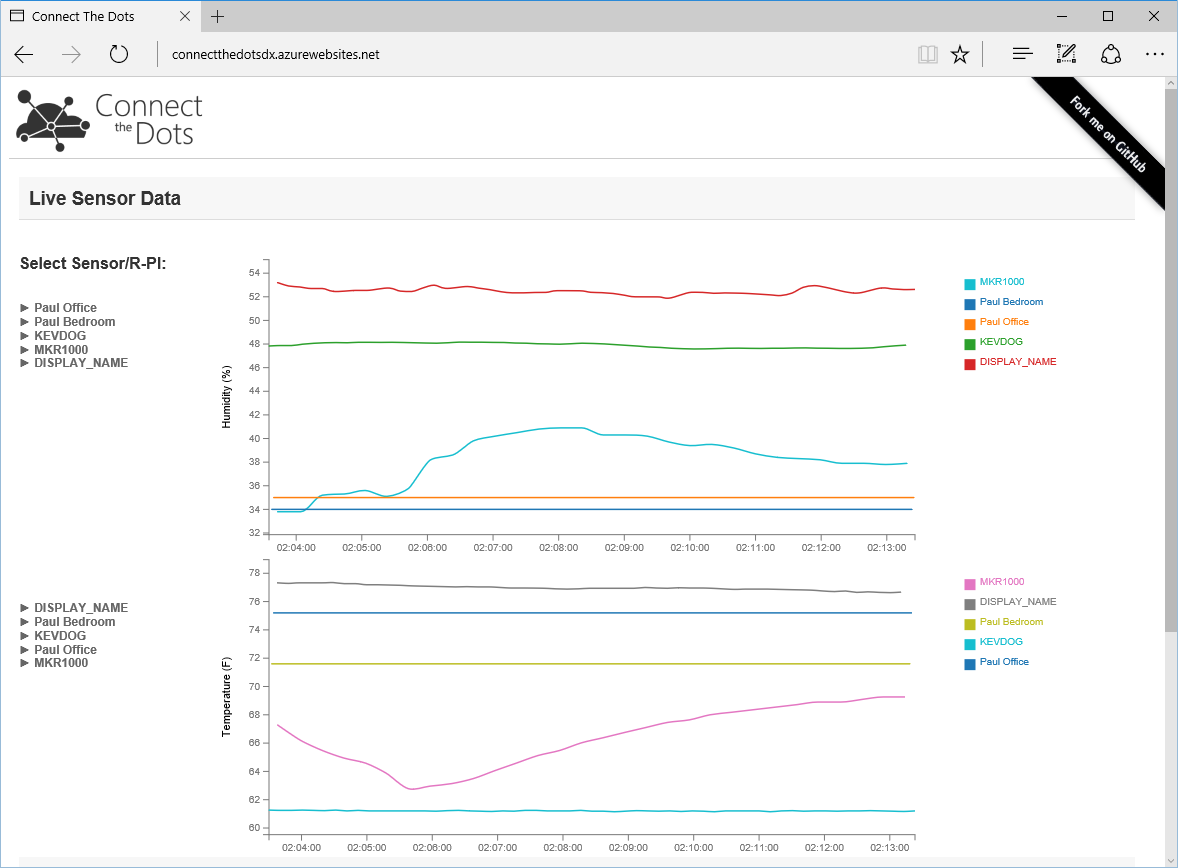Open the Edge Hub panel
Viewport: 1178px width, 868px height.
(x=1022, y=54)
